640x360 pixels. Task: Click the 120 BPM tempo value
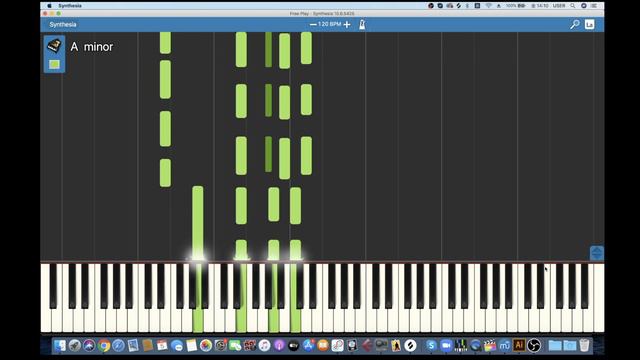tap(329, 24)
